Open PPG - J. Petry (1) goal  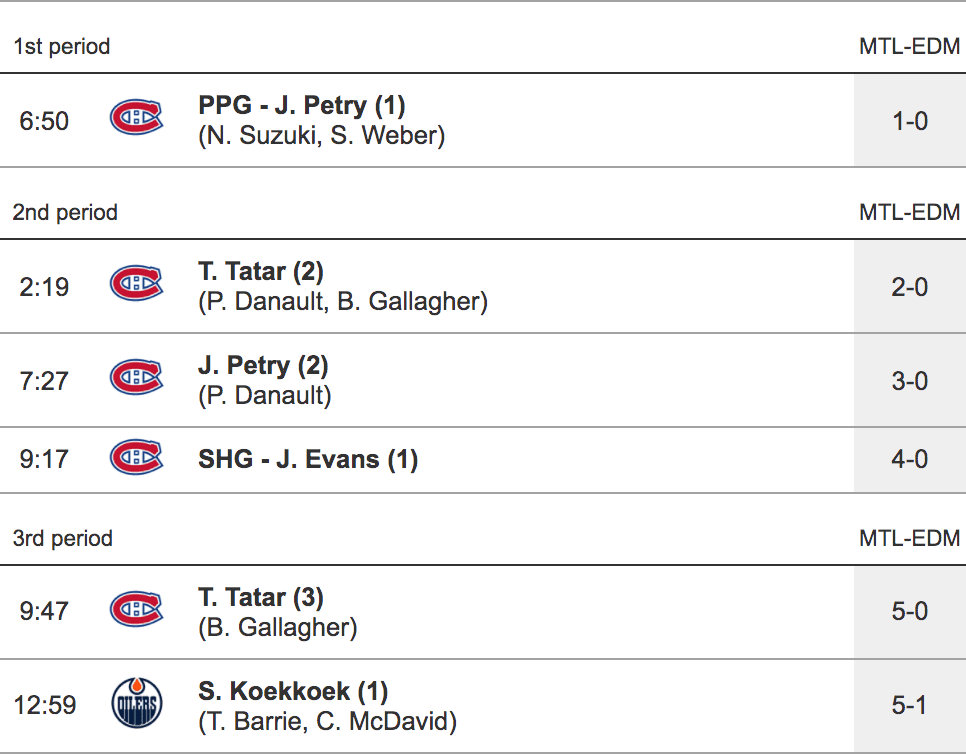point(302,105)
